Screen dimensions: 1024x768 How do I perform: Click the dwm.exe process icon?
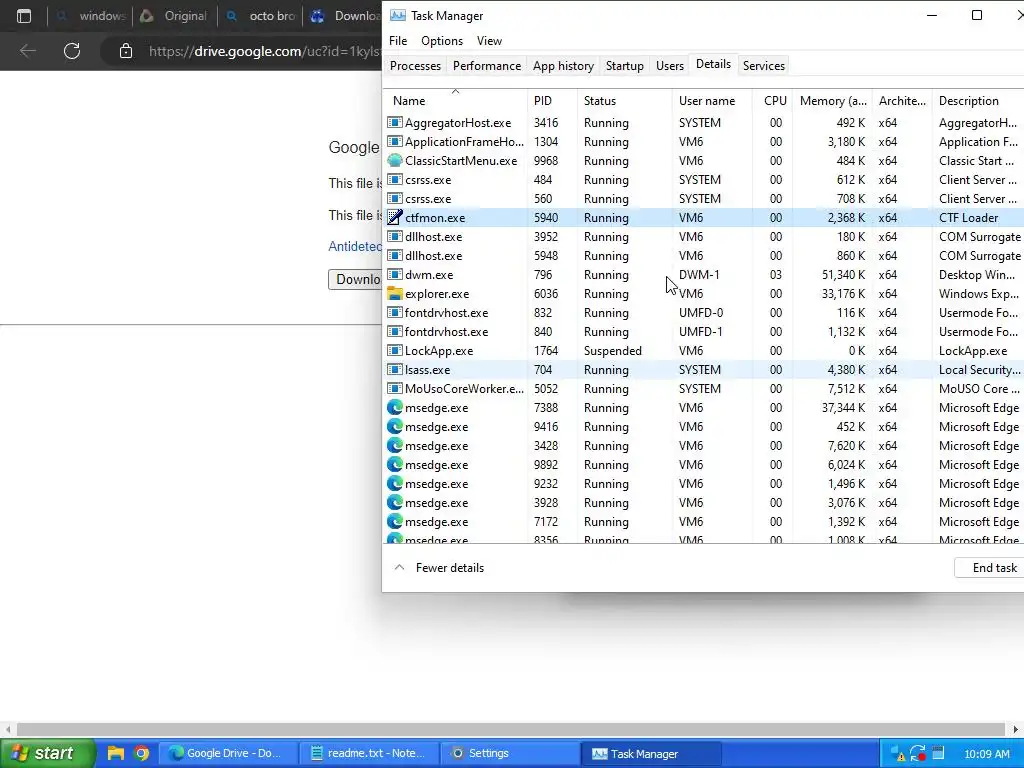394,275
